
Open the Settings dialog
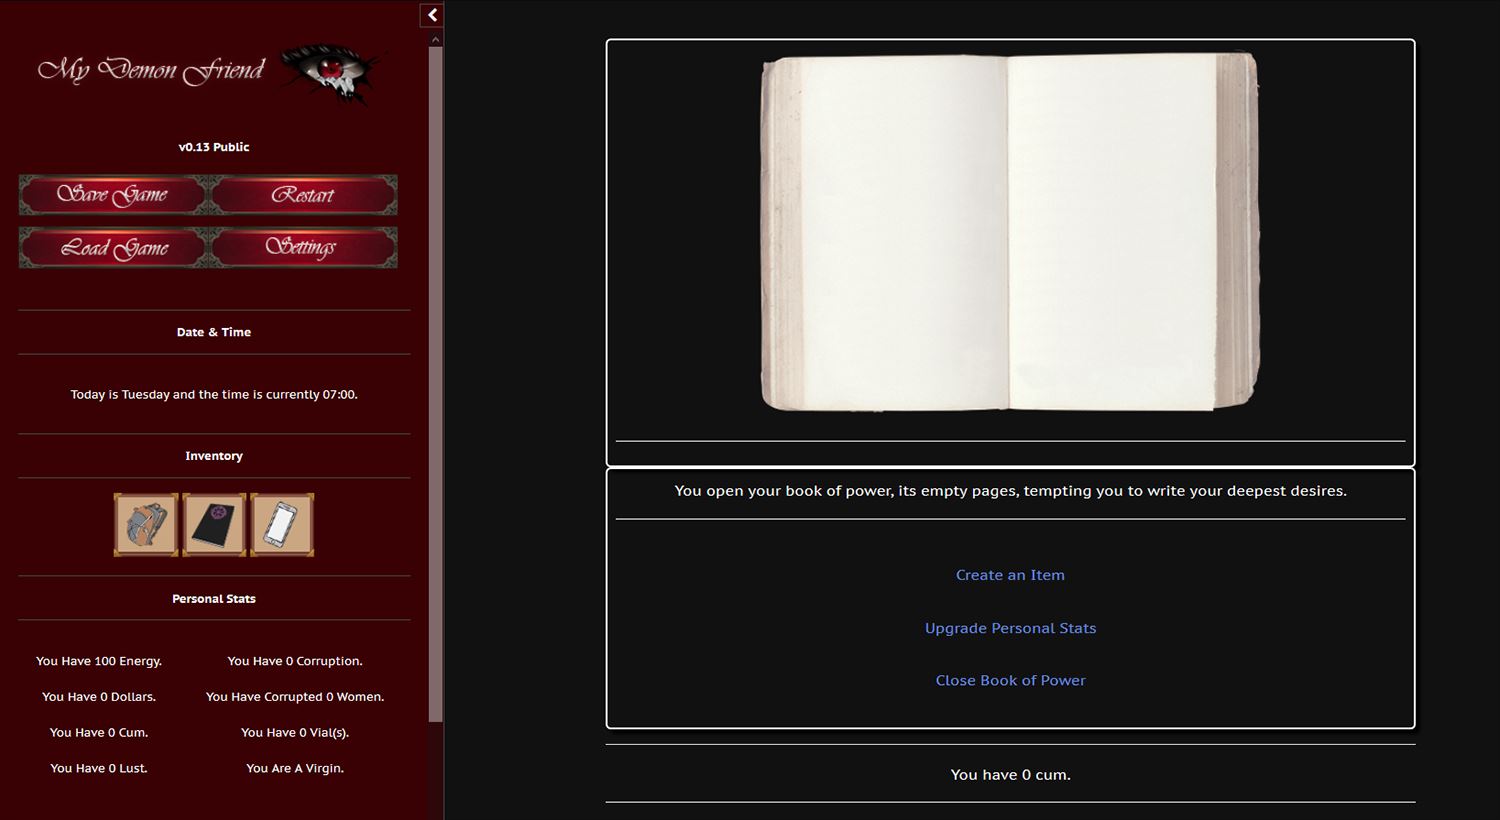point(303,248)
